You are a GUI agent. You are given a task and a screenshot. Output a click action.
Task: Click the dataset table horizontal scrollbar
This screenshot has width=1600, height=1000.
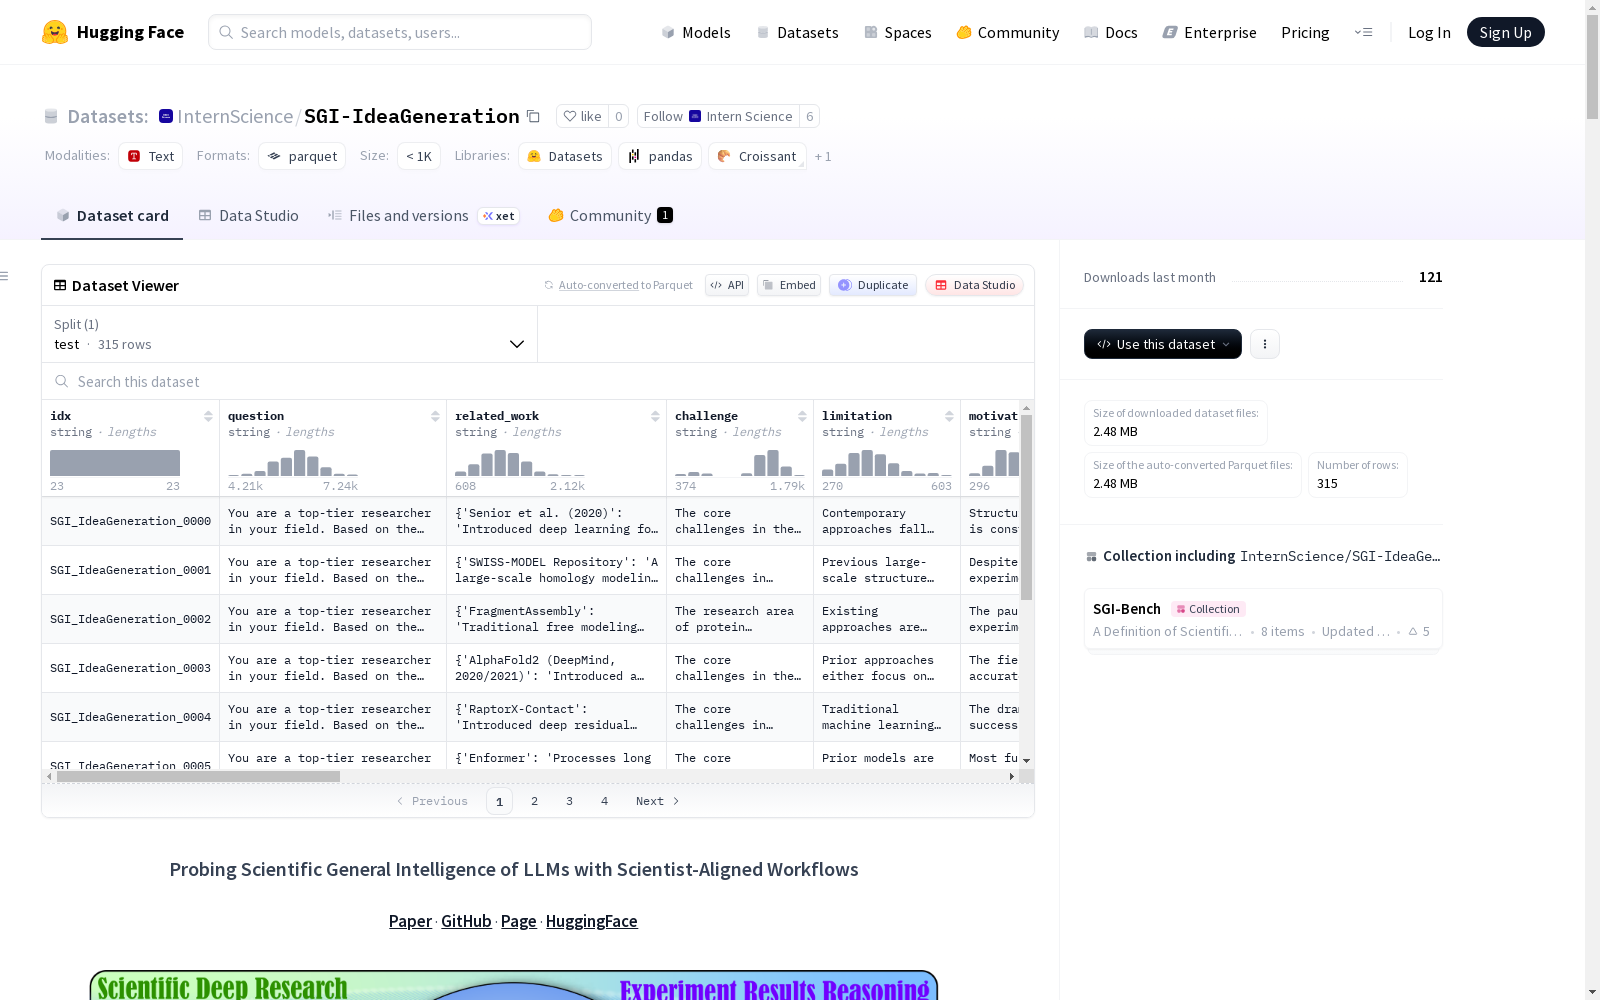coord(198,776)
